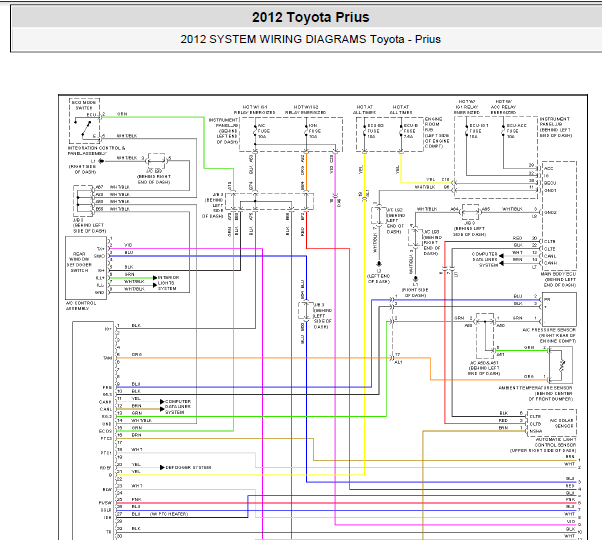Screen dimensions: 602x540
Task: Click the A/C SOLAR SENSOR label
Action: pos(561,423)
